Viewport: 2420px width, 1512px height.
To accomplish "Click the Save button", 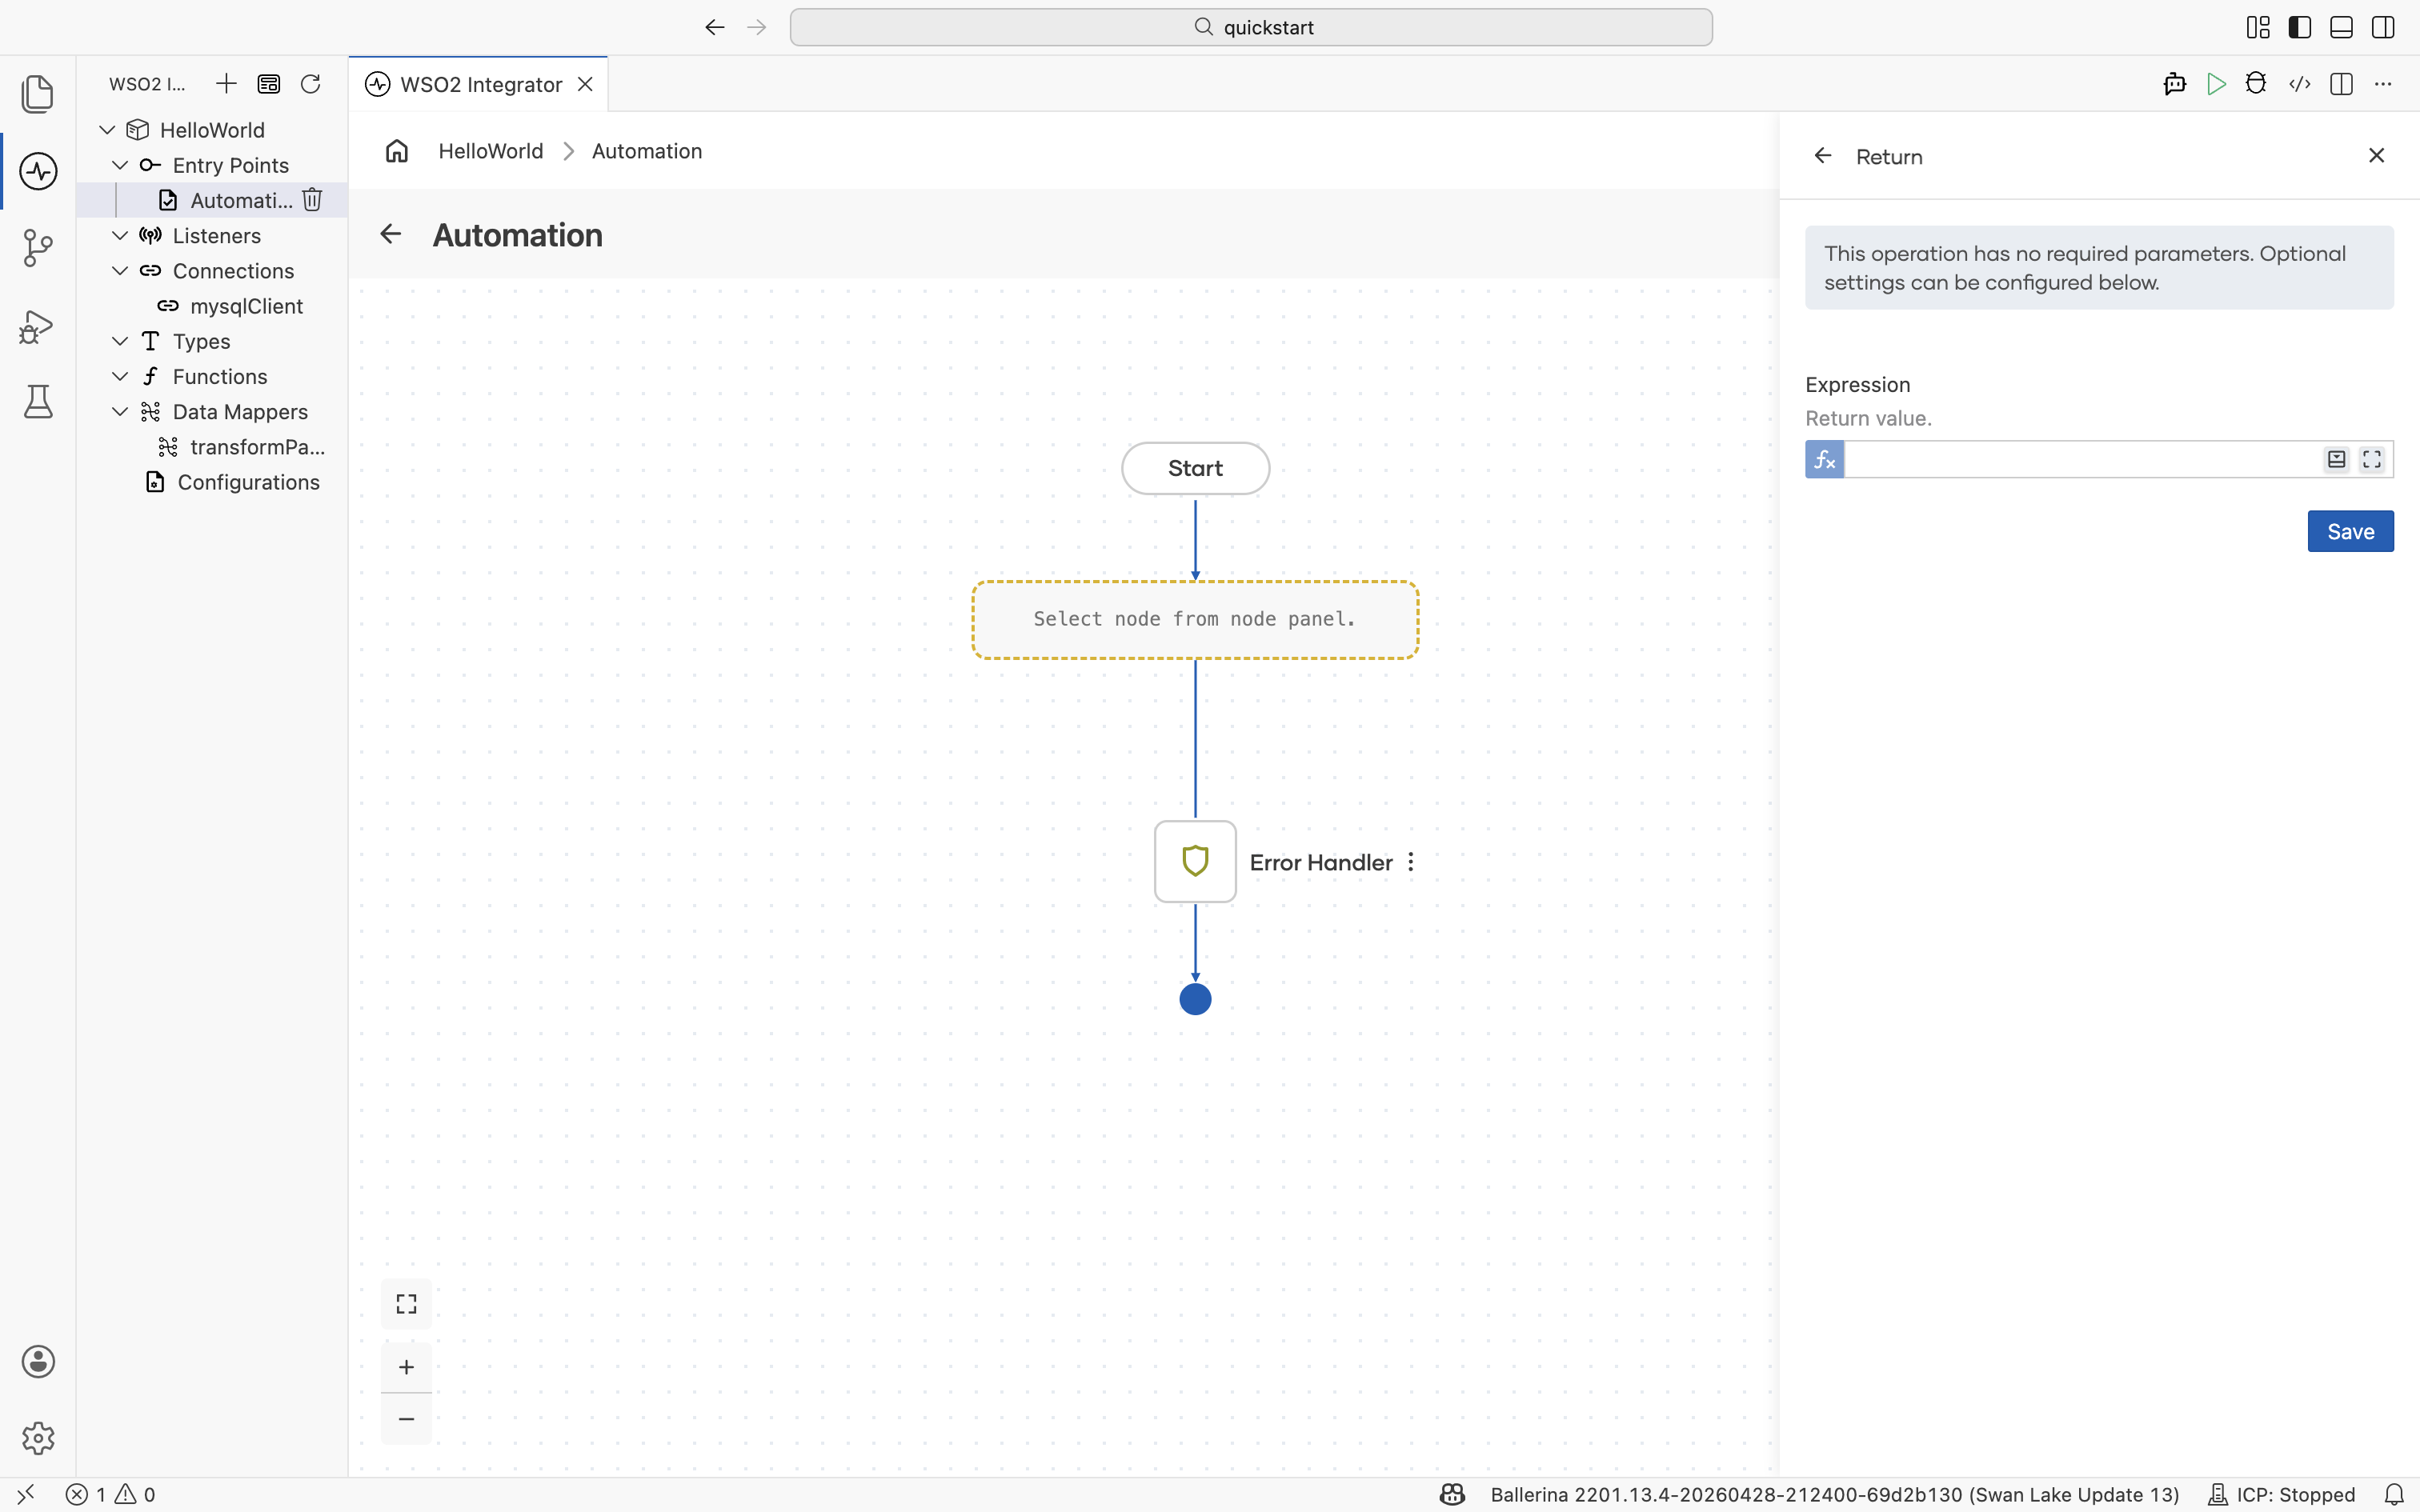I will [2350, 531].
